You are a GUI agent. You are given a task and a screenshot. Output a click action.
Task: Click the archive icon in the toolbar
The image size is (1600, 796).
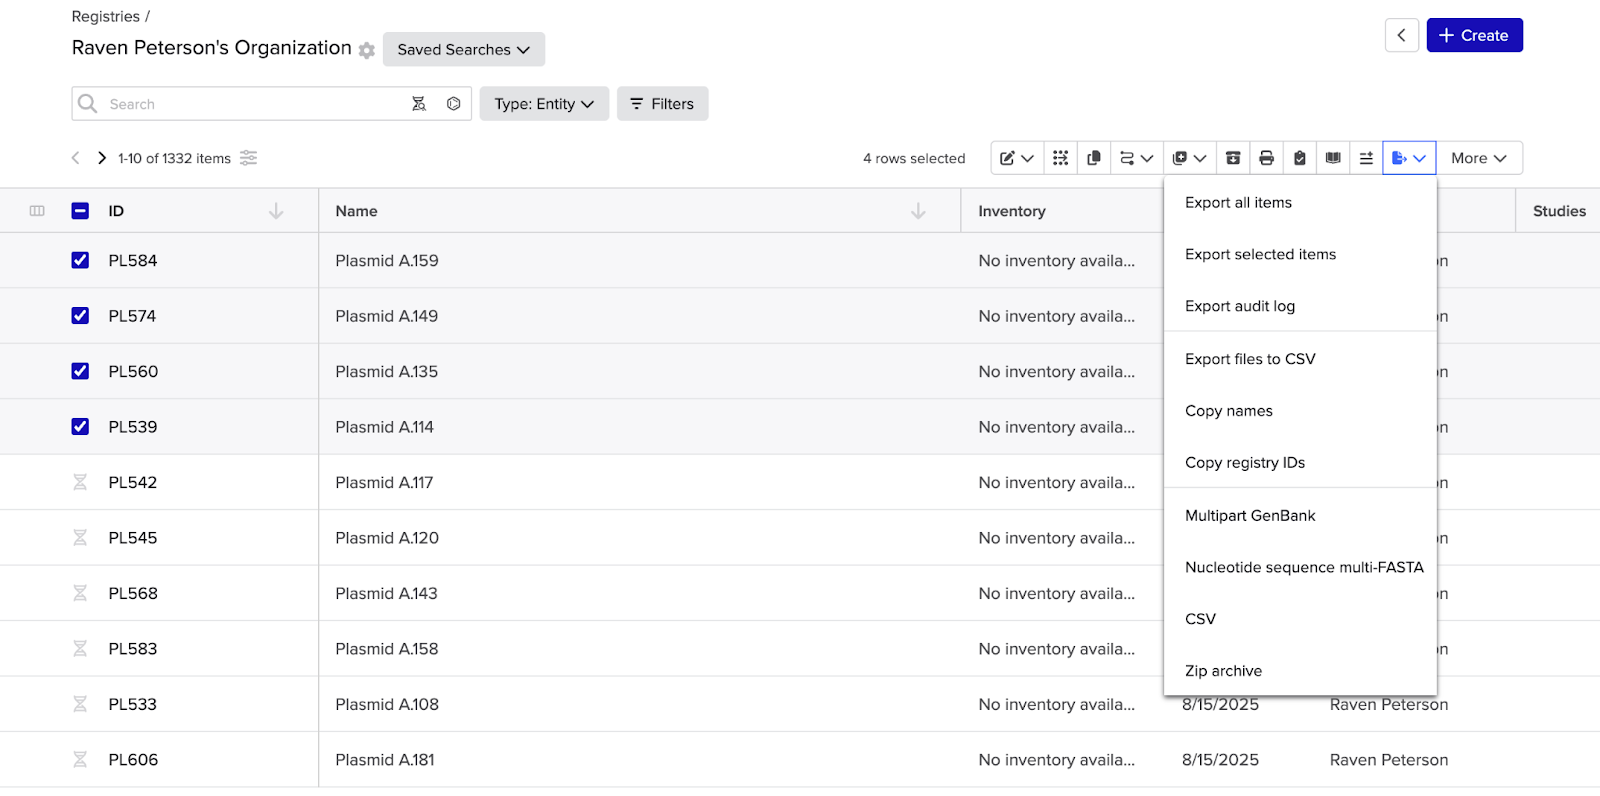click(x=1233, y=158)
